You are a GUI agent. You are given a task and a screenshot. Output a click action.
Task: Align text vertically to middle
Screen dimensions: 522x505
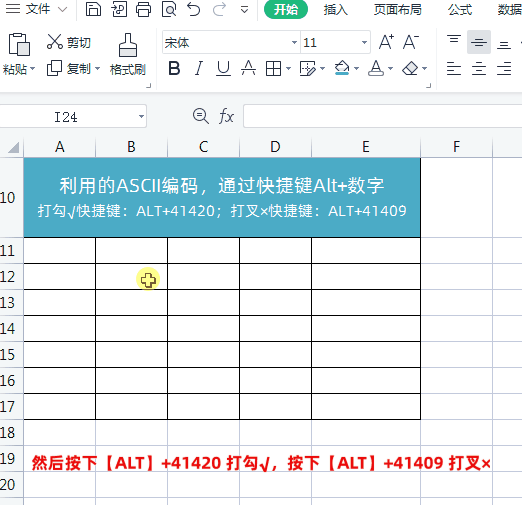pyautogui.click(x=479, y=42)
